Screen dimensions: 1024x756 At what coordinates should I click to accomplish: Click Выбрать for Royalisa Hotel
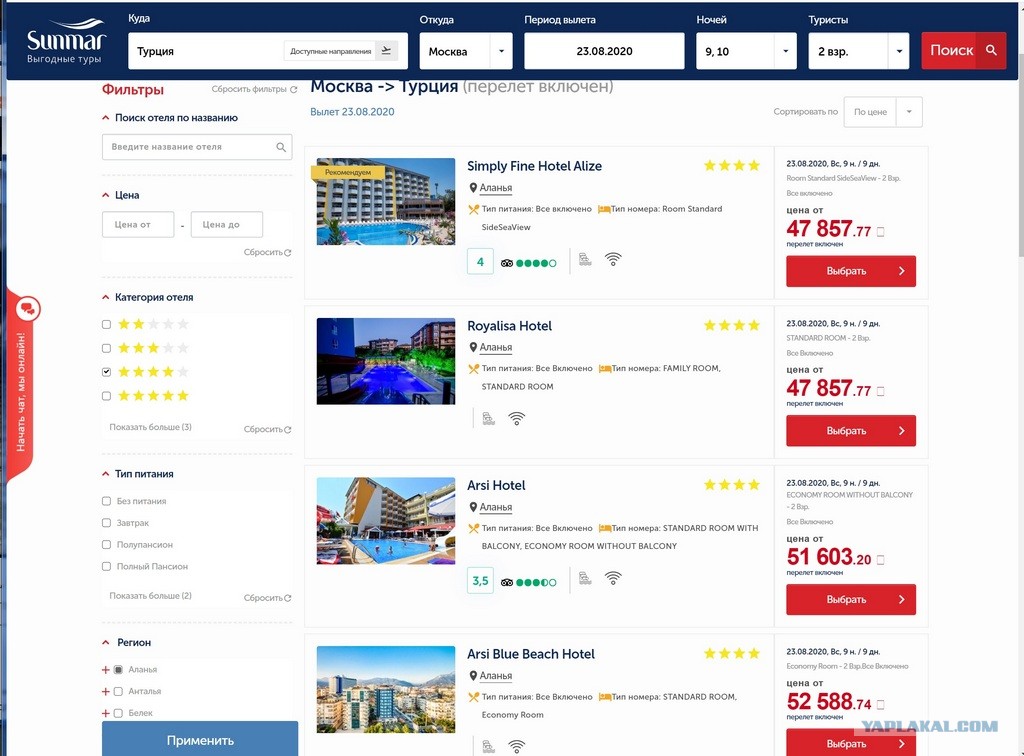click(851, 431)
